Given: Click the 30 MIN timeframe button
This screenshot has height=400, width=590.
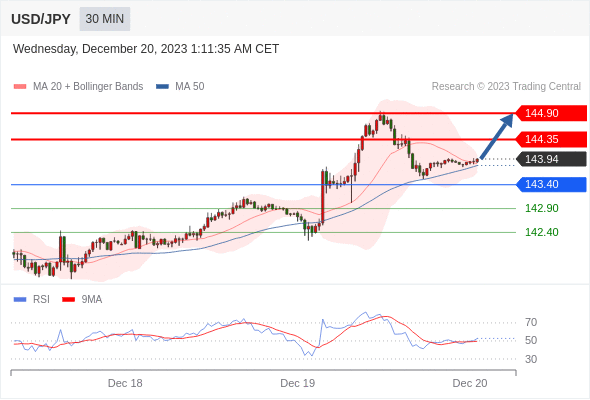Looking at the screenshot, I should click(x=105, y=19).
